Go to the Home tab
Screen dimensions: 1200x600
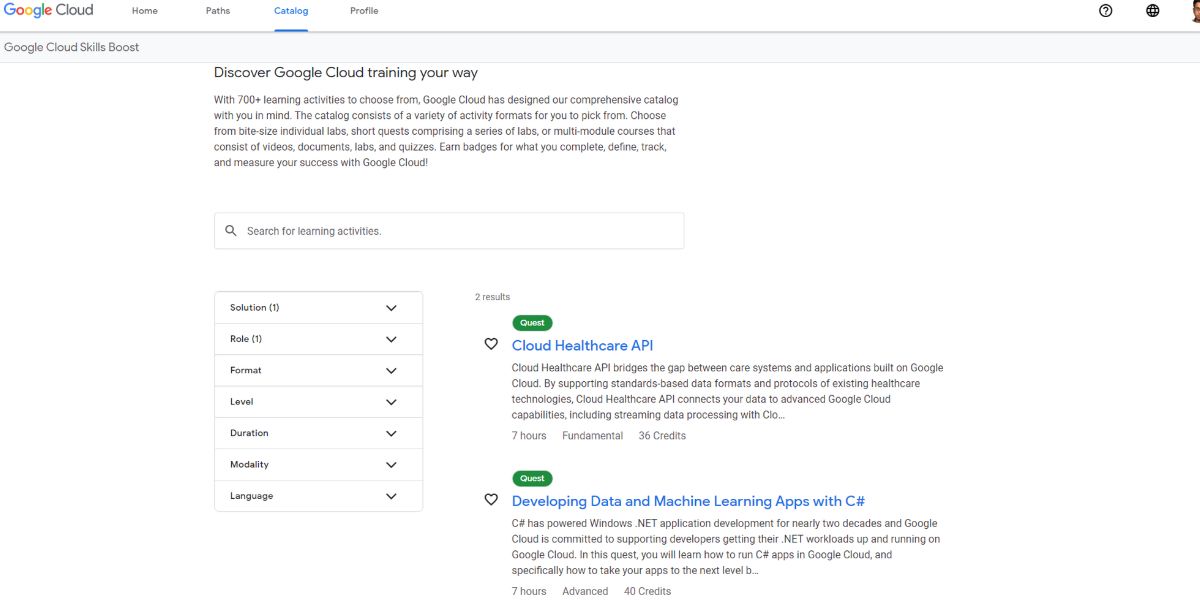(x=145, y=11)
